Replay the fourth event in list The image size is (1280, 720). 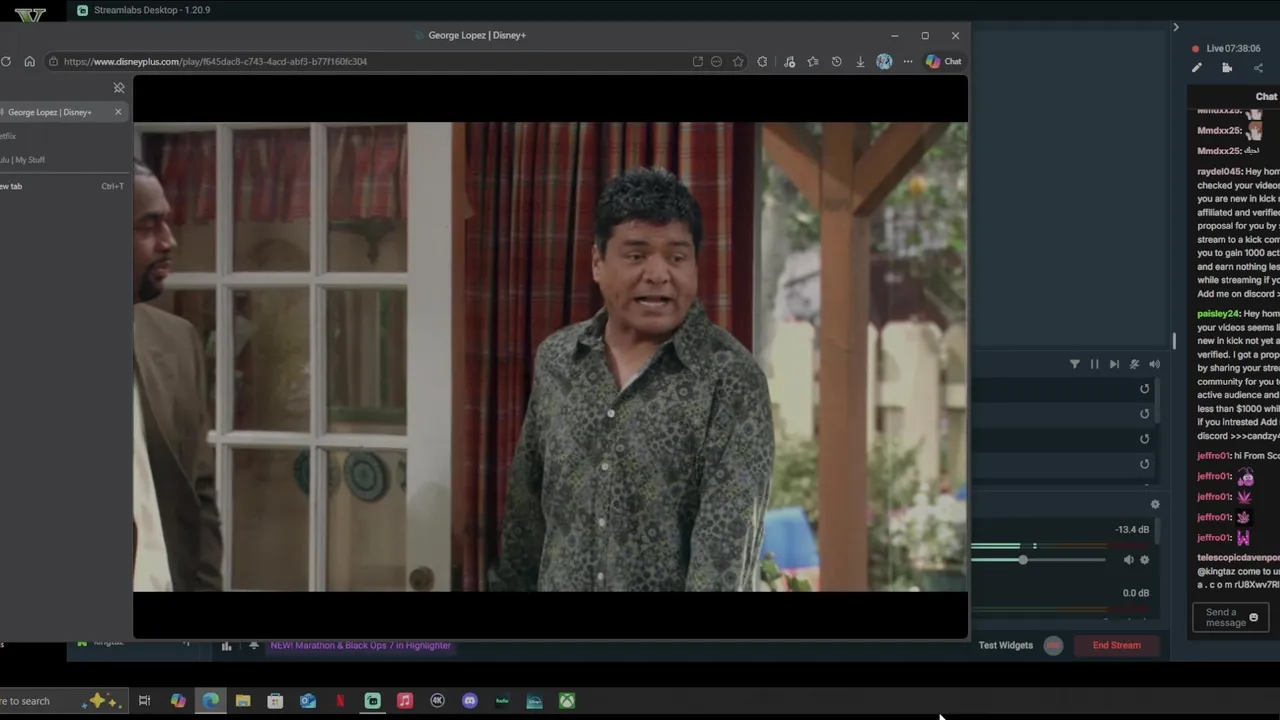[1145, 464]
